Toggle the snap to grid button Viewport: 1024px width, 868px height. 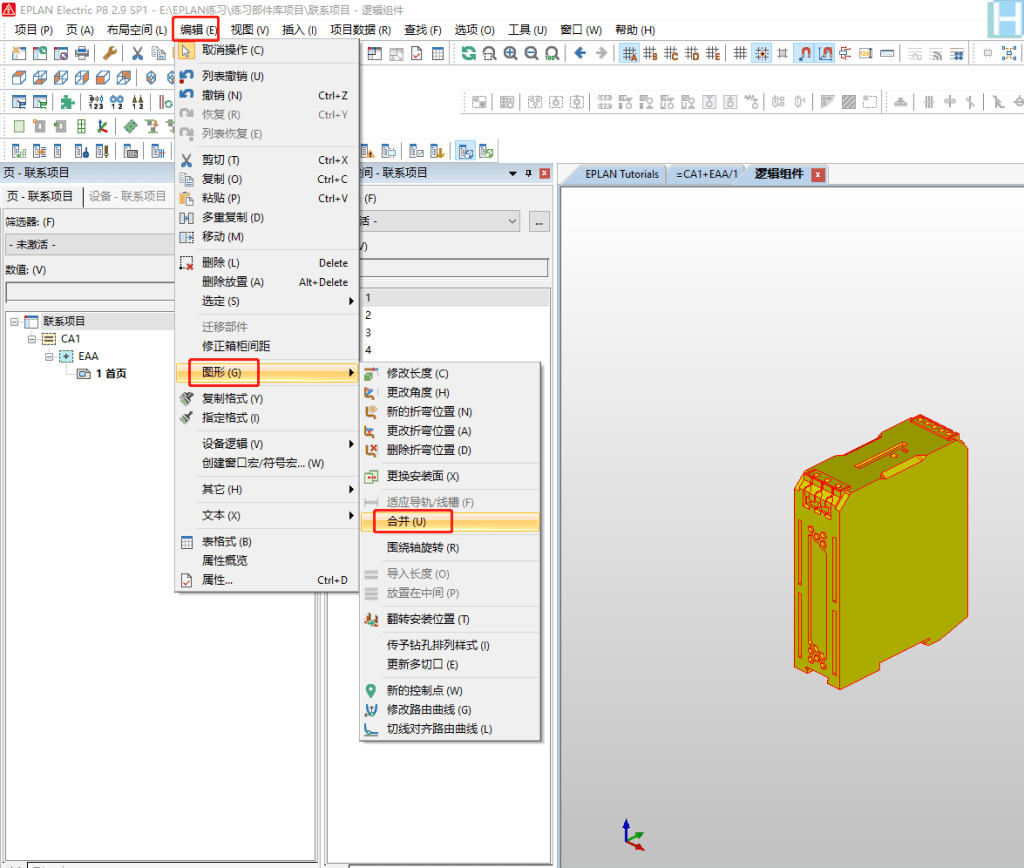[x=761, y=53]
